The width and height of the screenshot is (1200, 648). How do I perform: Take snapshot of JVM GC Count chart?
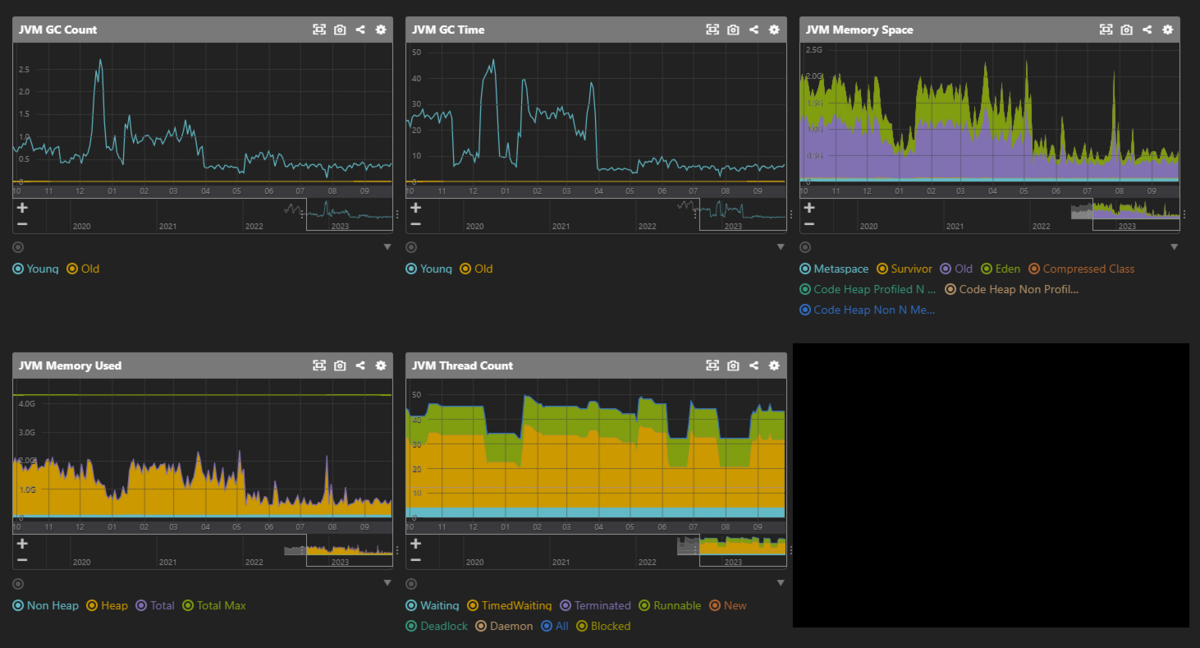point(340,30)
